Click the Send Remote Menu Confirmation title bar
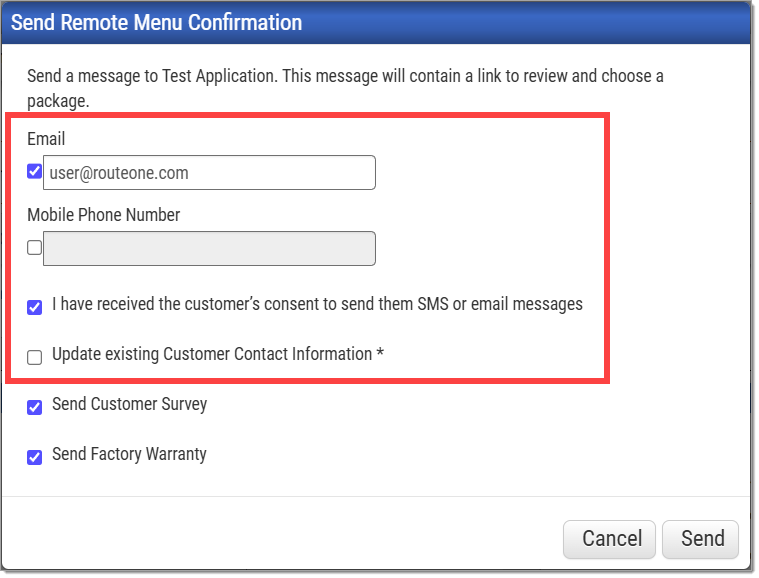The height and width of the screenshot is (578, 759). pyautogui.click(x=376, y=23)
